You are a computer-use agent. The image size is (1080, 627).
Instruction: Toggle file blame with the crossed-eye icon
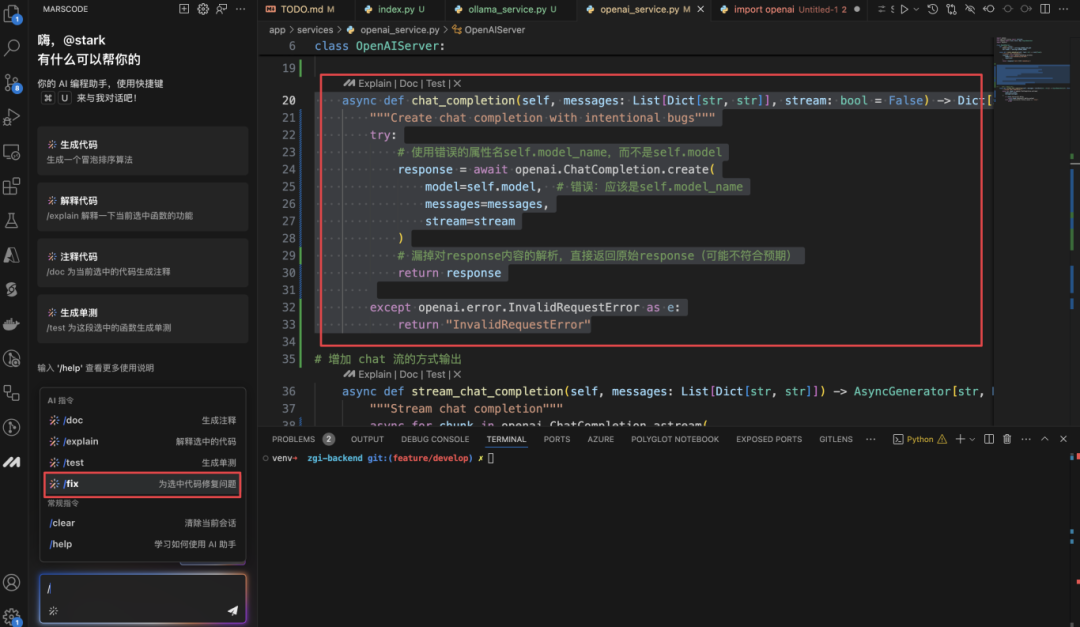pyautogui.click(x=970, y=9)
